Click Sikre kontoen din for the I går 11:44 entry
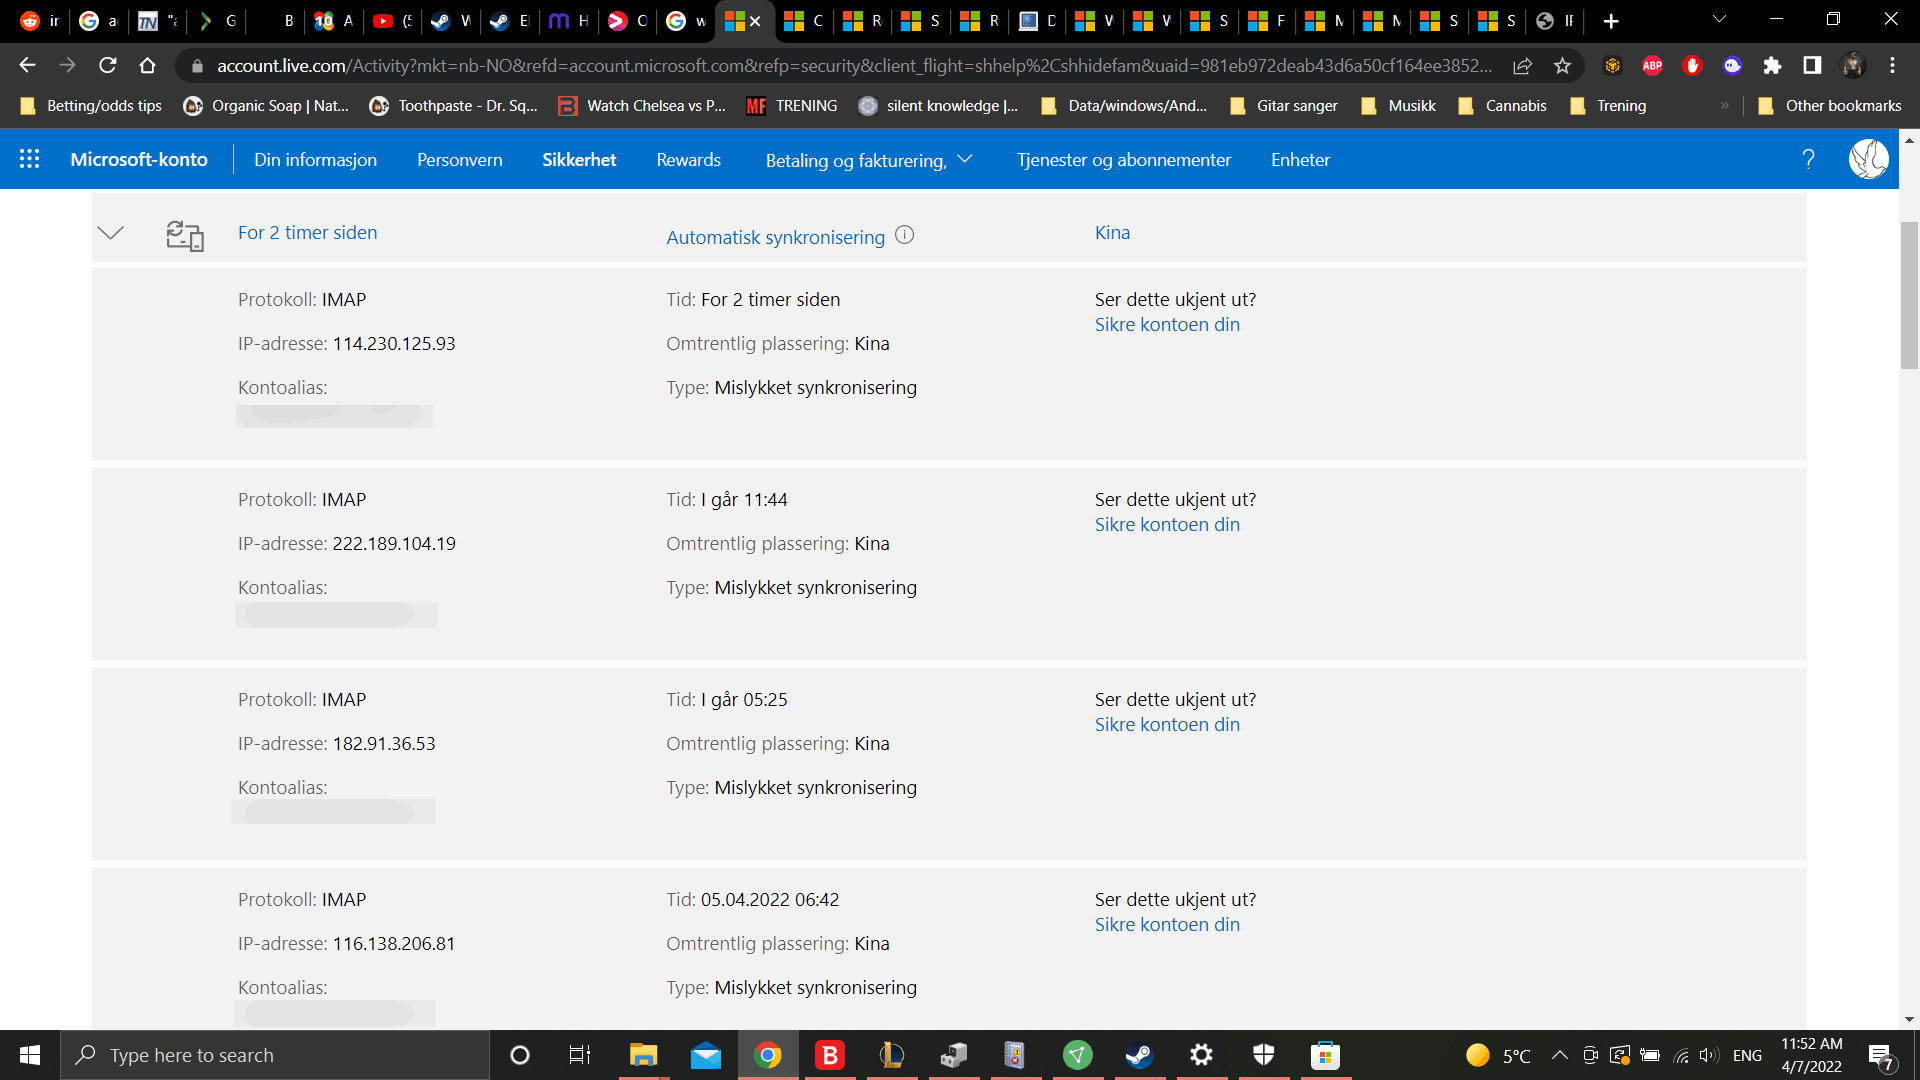This screenshot has height=1080, width=1920. [1166, 525]
